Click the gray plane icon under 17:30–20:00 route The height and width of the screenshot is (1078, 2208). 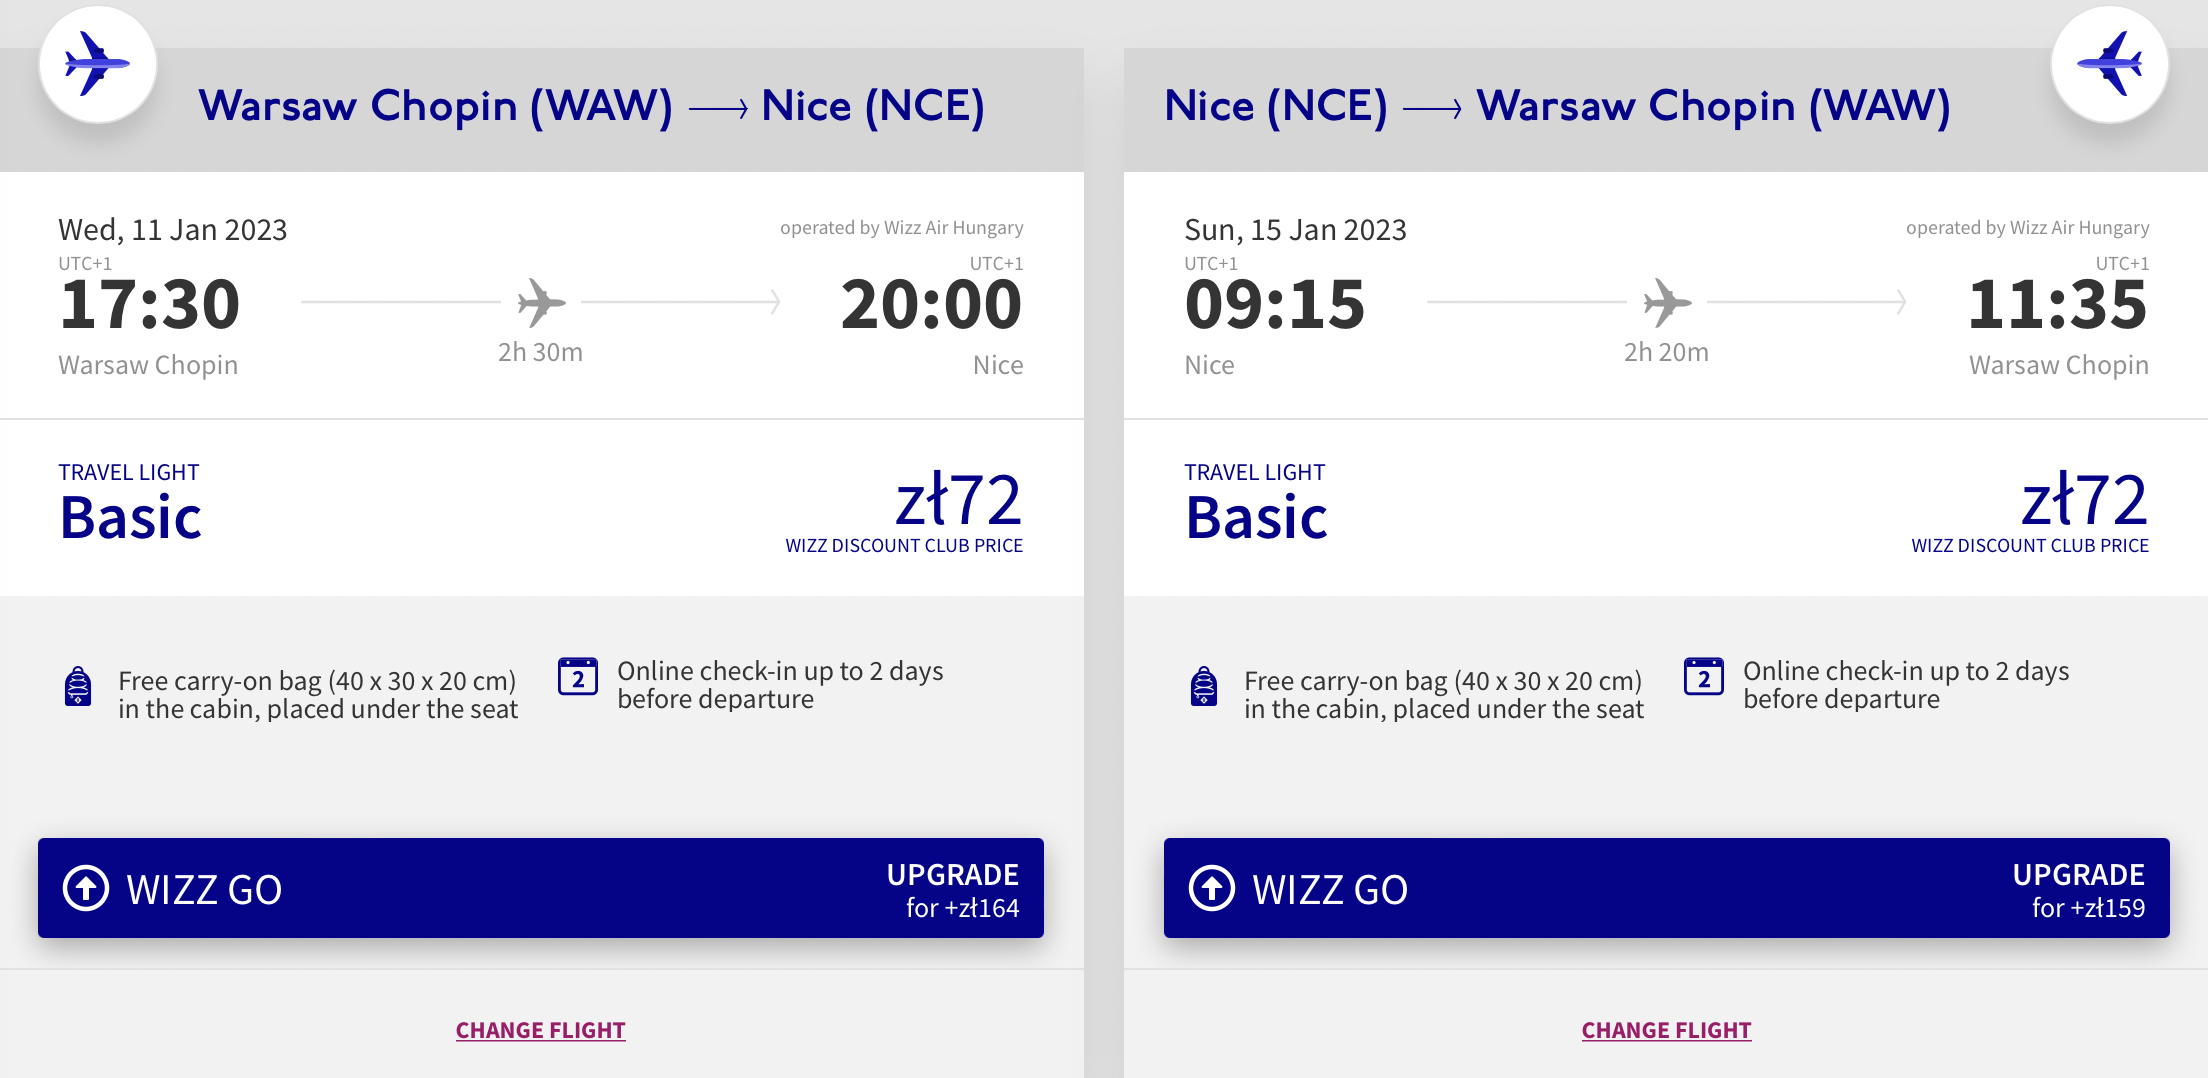(541, 302)
